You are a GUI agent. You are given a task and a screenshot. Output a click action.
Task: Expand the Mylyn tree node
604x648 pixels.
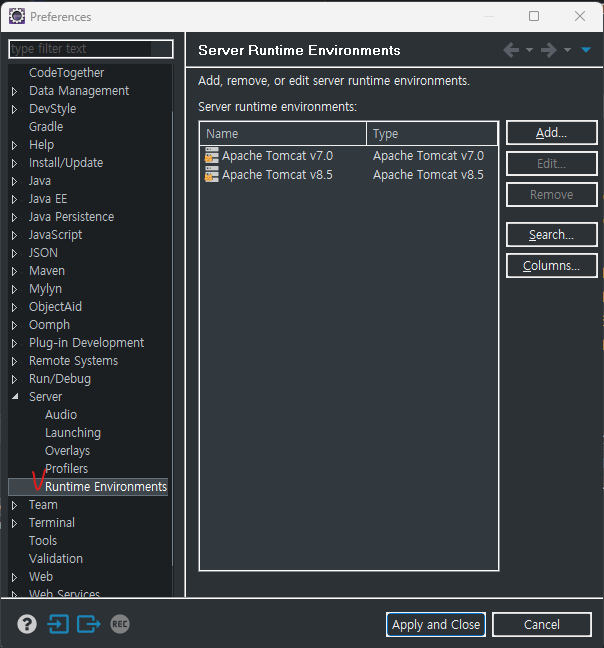14,289
